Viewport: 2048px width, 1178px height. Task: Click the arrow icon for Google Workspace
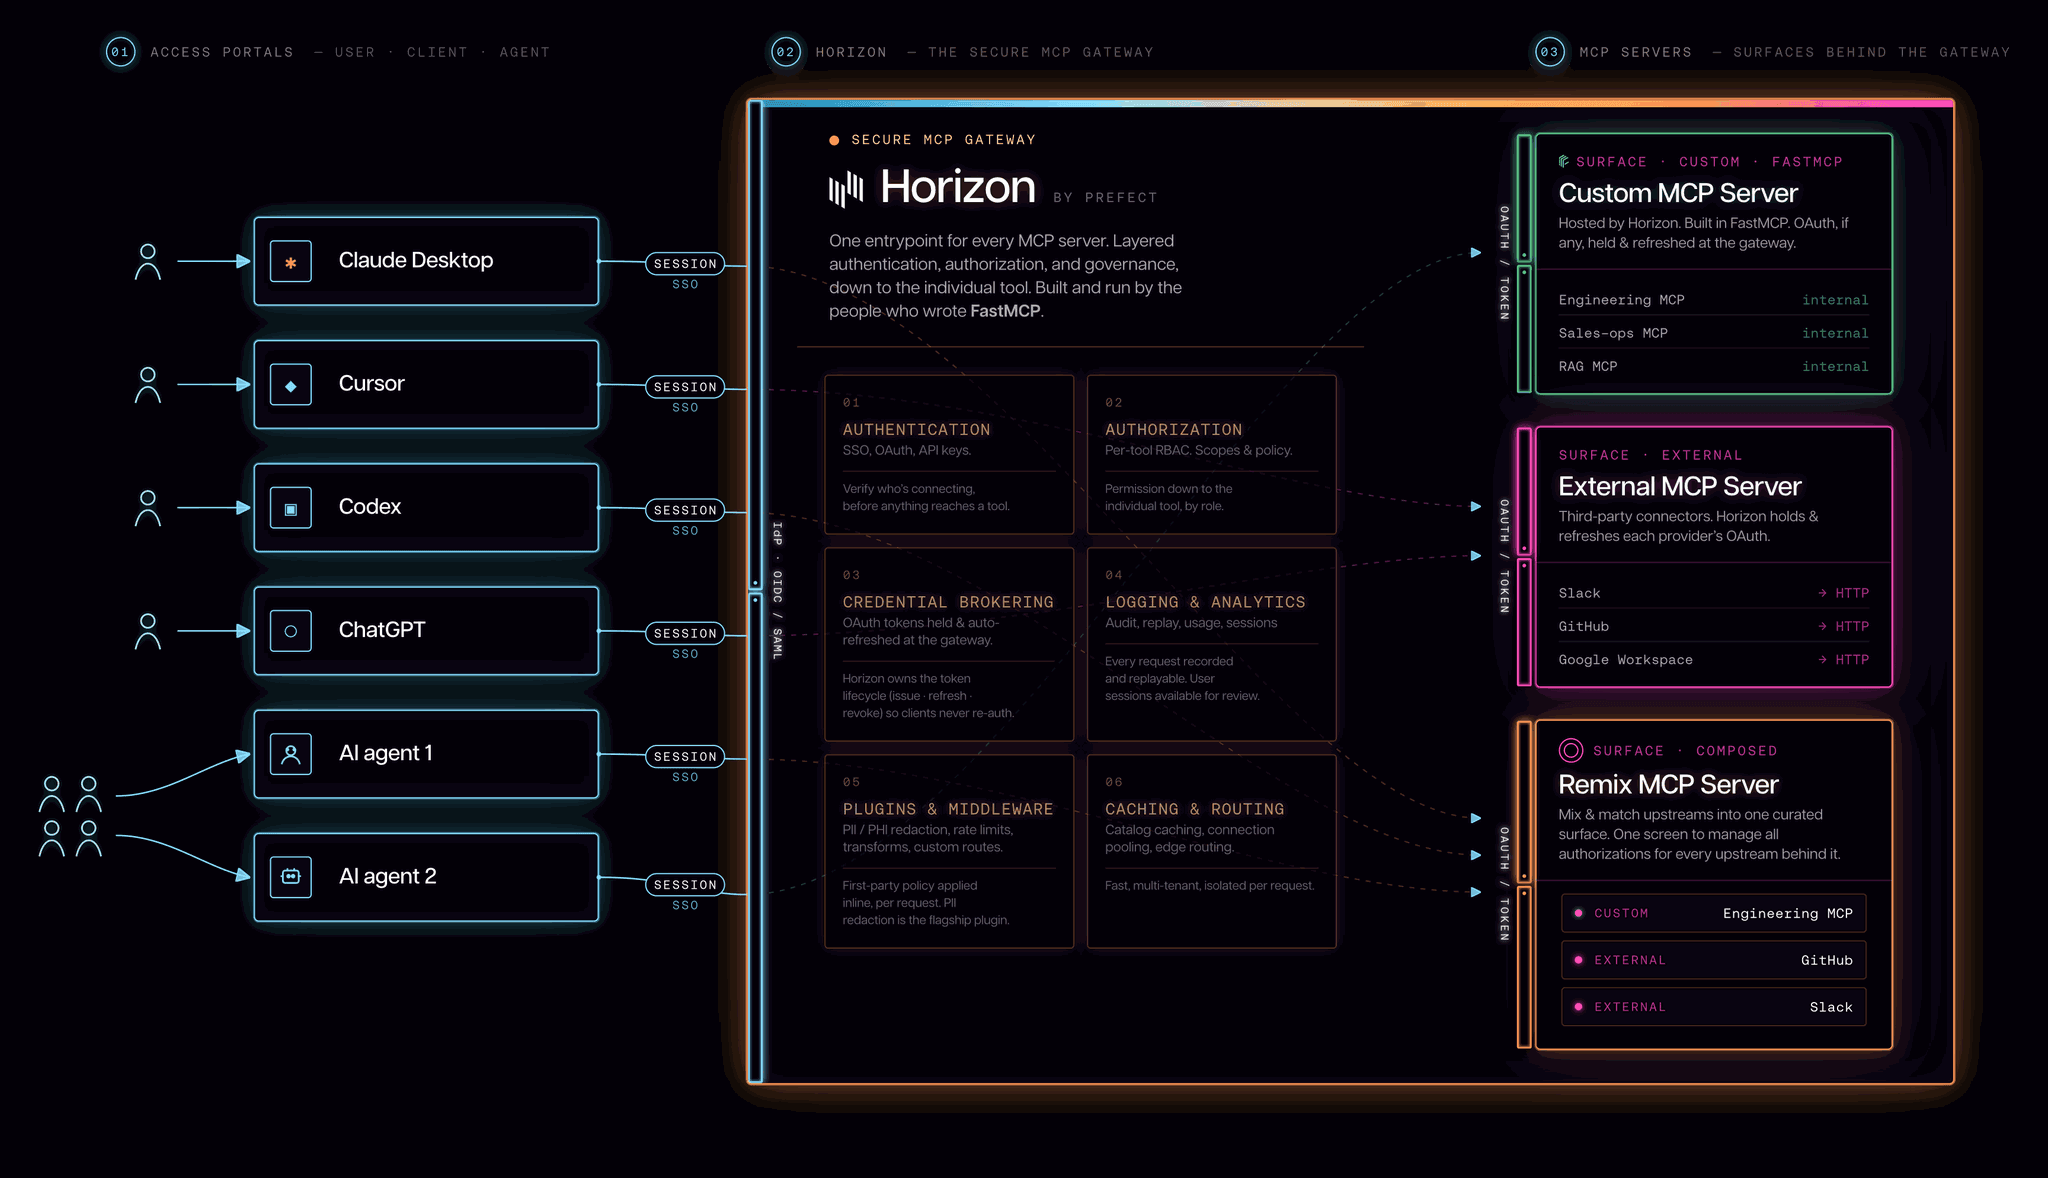(1823, 659)
